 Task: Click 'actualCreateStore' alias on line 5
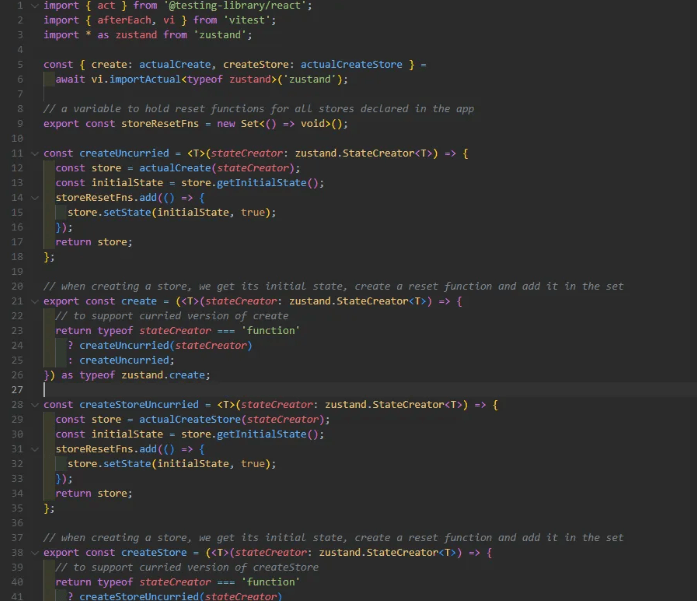click(352, 64)
